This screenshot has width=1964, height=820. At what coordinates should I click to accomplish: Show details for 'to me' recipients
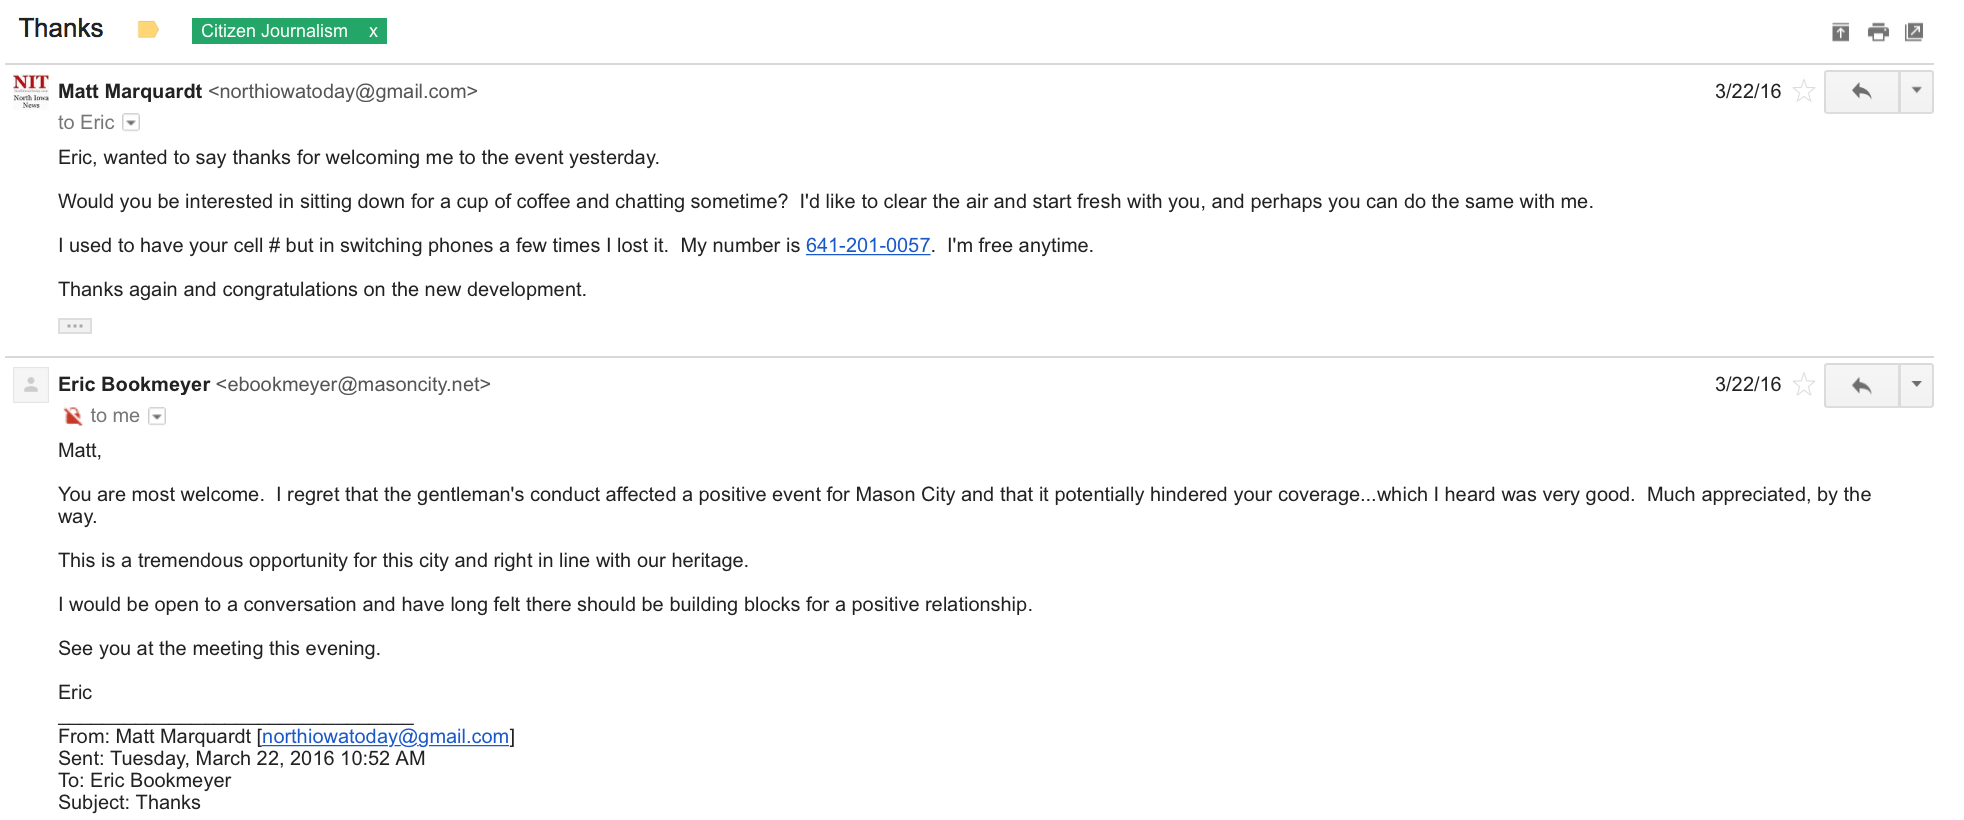point(157,416)
